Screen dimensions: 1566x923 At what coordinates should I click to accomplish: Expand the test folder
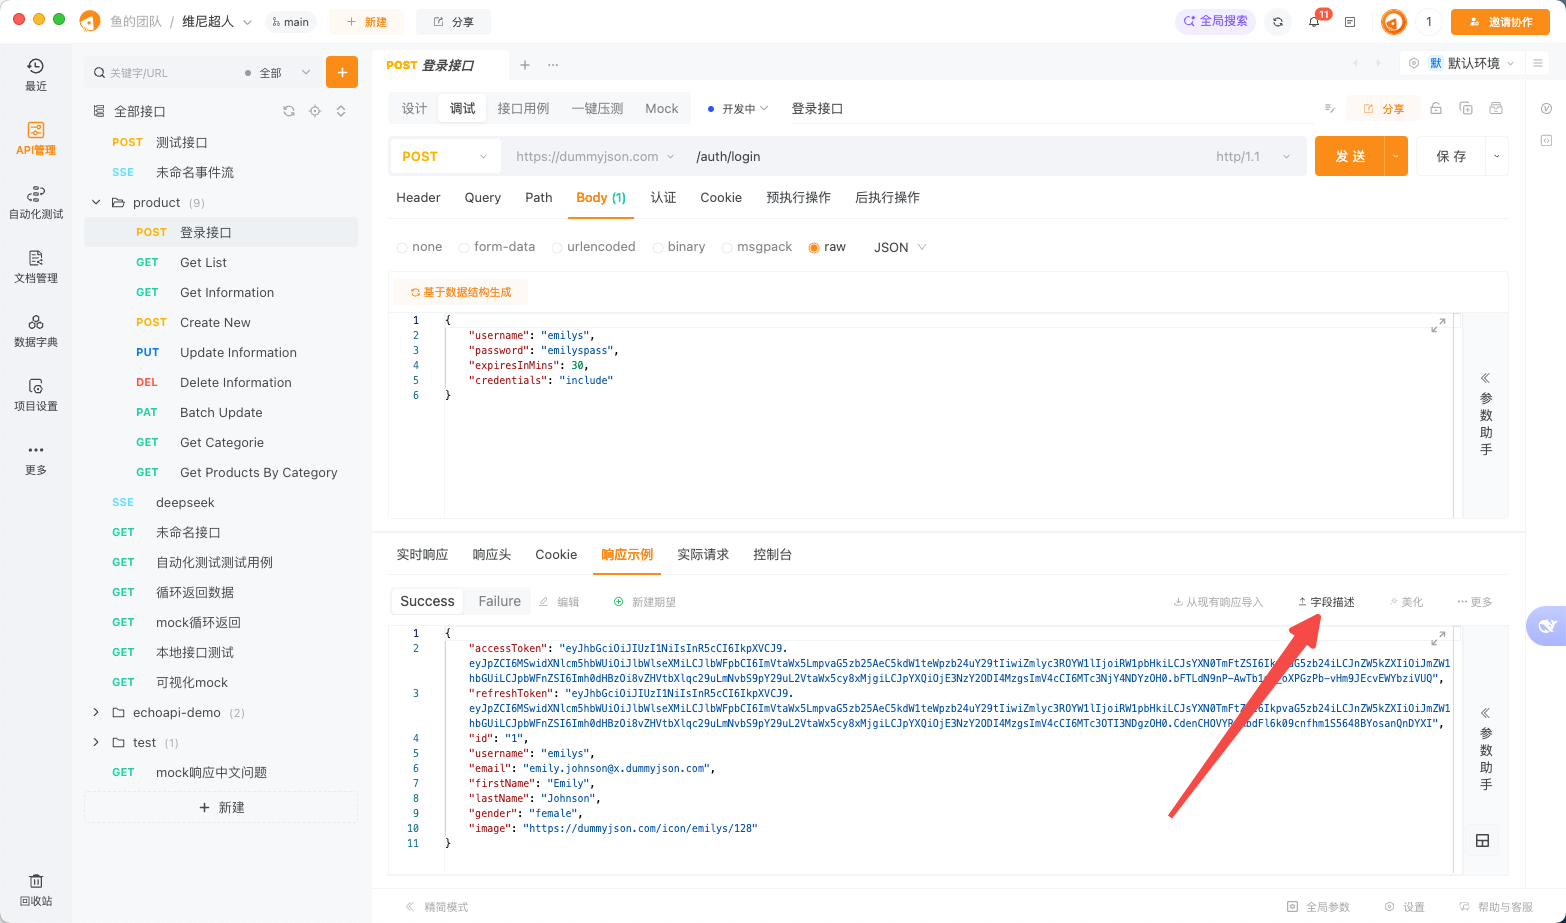[x=96, y=742]
